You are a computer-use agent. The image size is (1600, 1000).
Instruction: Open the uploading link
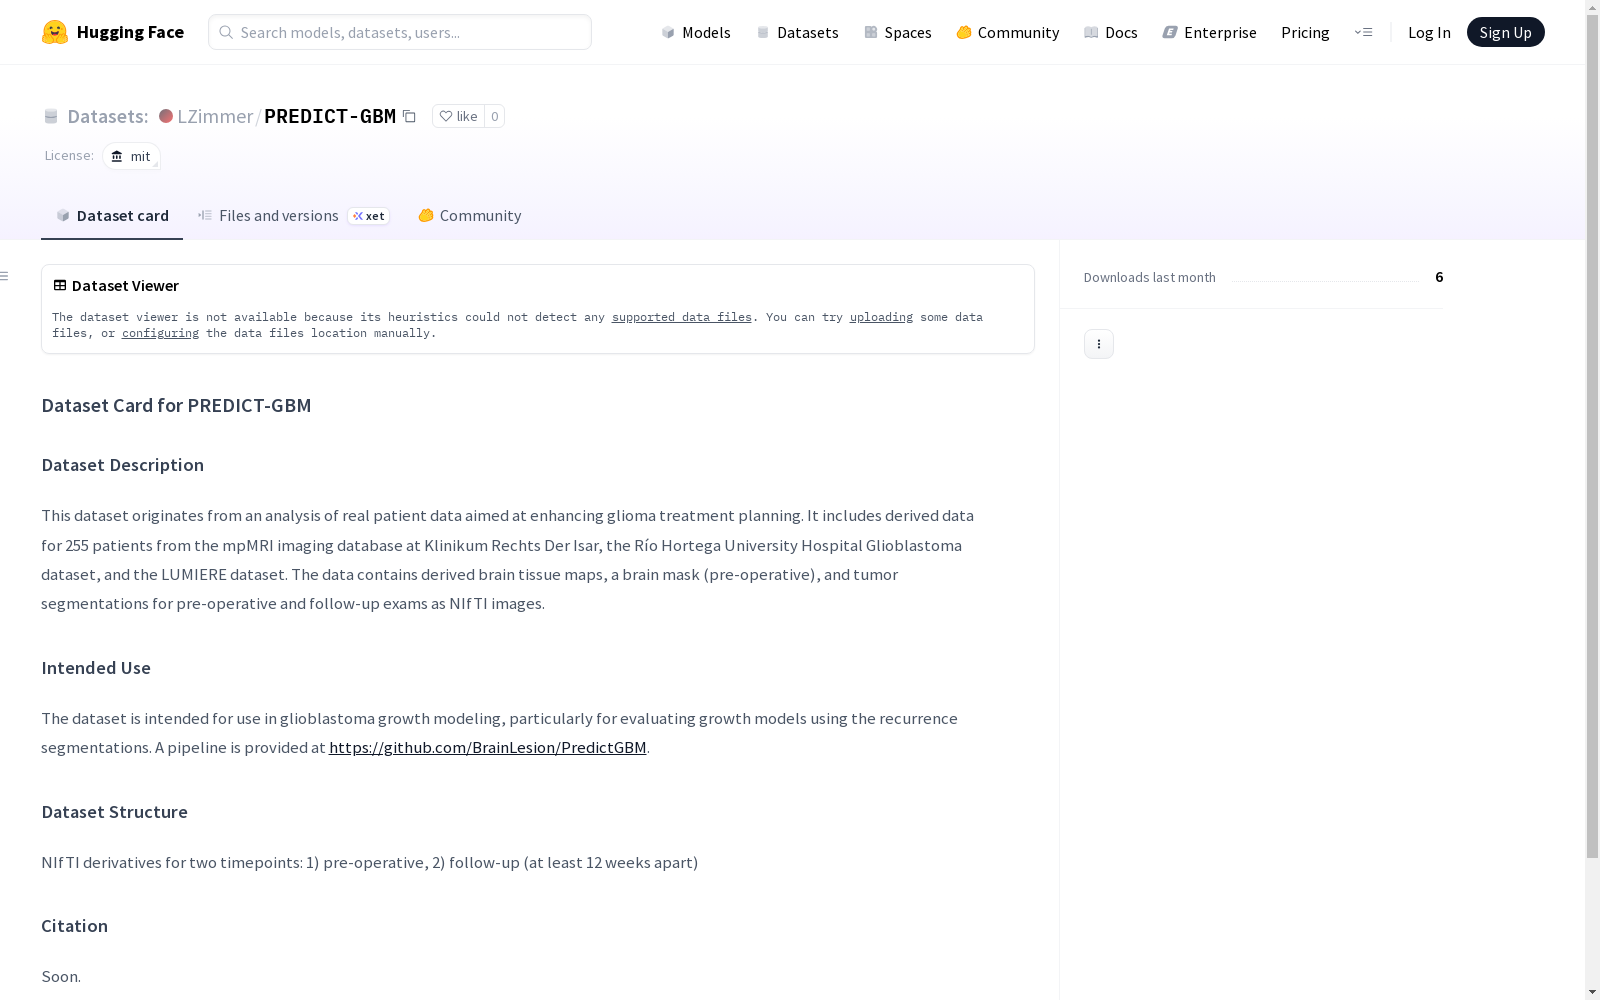coord(881,317)
